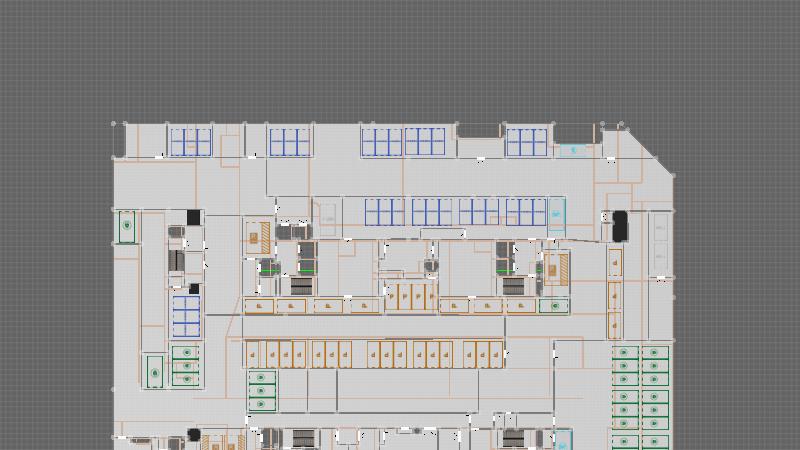
Task: Select the cyan unit ending the middle blue row
Action: coord(557,214)
